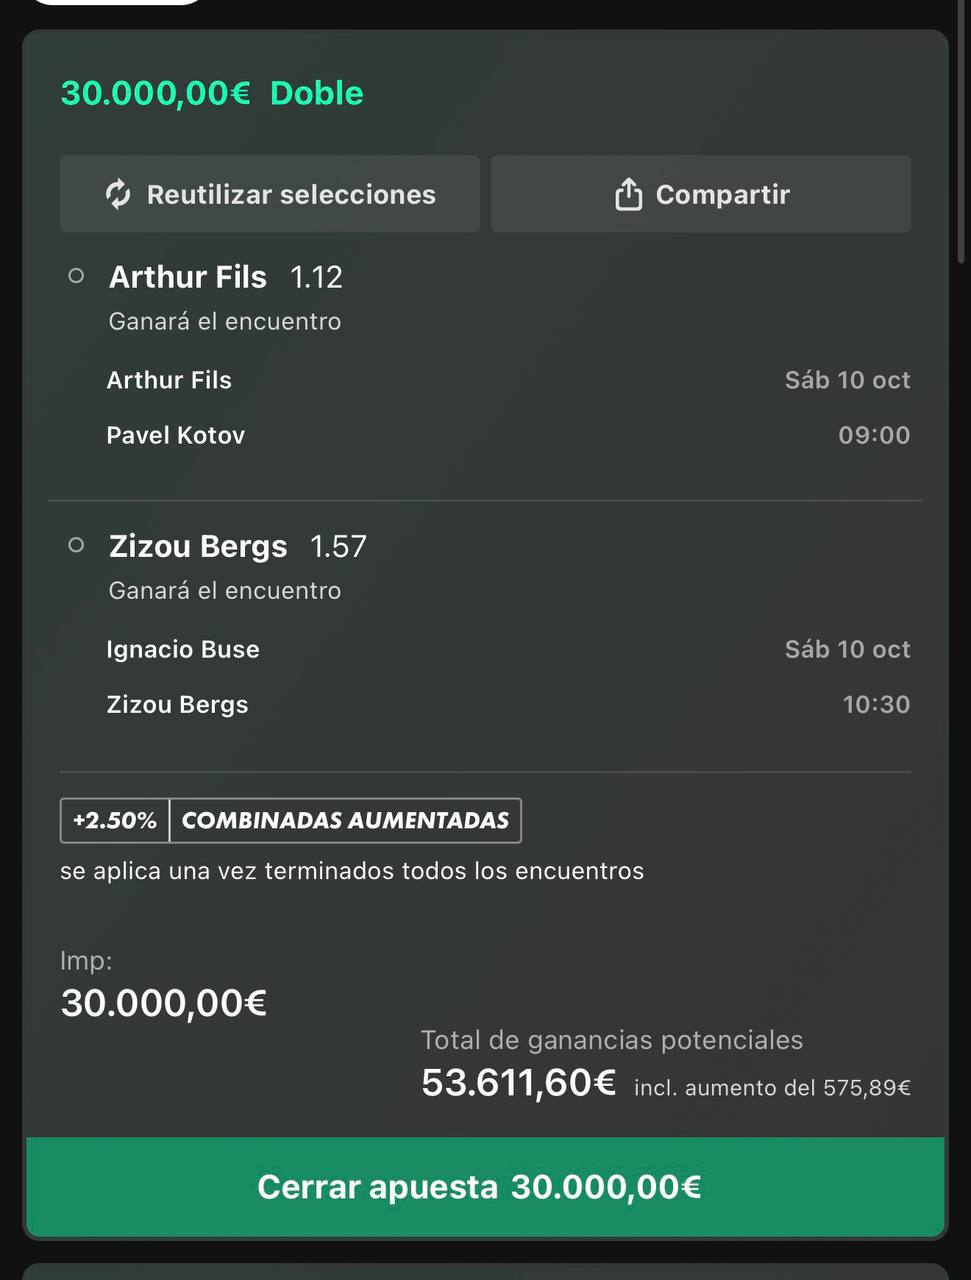Select player name Ignacio Buse
Viewport: 971px width, 1280px height.
pos(183,649)
